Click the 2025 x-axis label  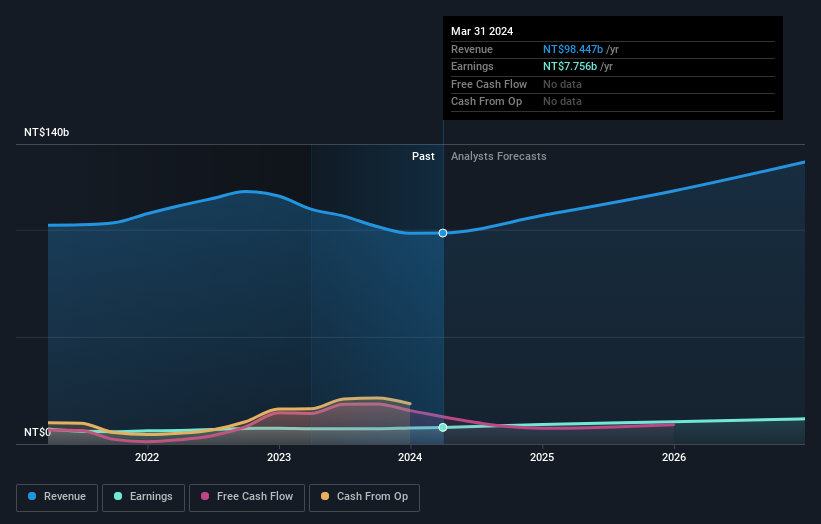(542, 458)
